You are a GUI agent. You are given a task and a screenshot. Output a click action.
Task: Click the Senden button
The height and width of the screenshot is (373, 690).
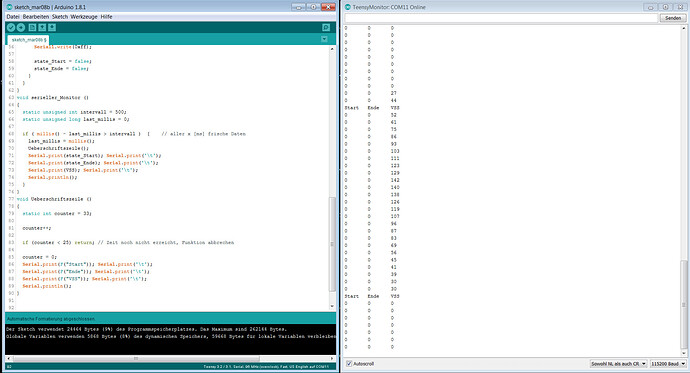[x=673, y=18]
